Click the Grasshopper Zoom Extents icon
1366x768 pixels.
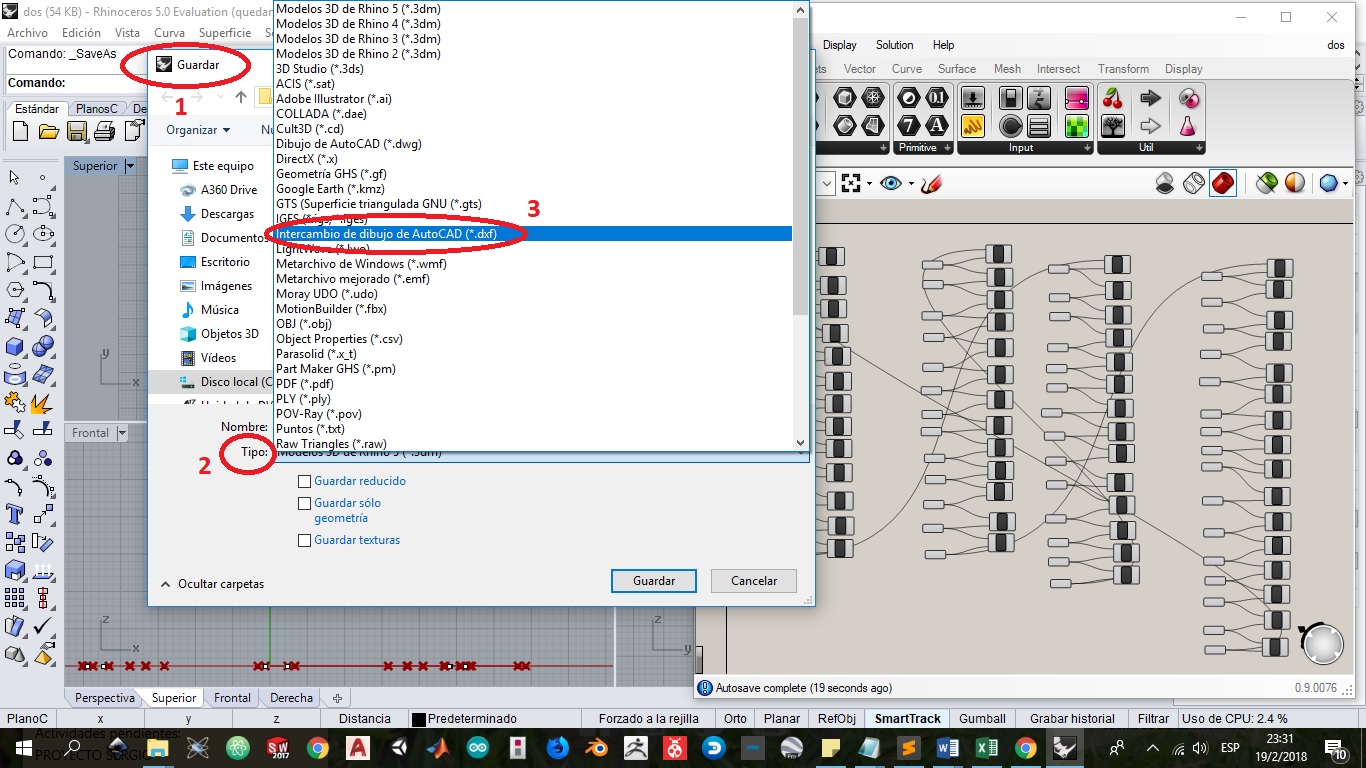coord(851,184)
